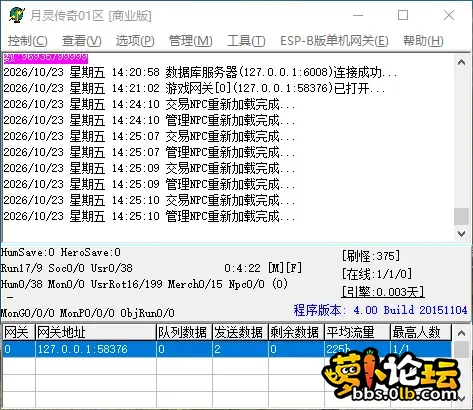Click log panel scroll down arrow
Image resolution: width=473 pixels, height=410 pixels.
pyautogui.click(x=462, y=234)
